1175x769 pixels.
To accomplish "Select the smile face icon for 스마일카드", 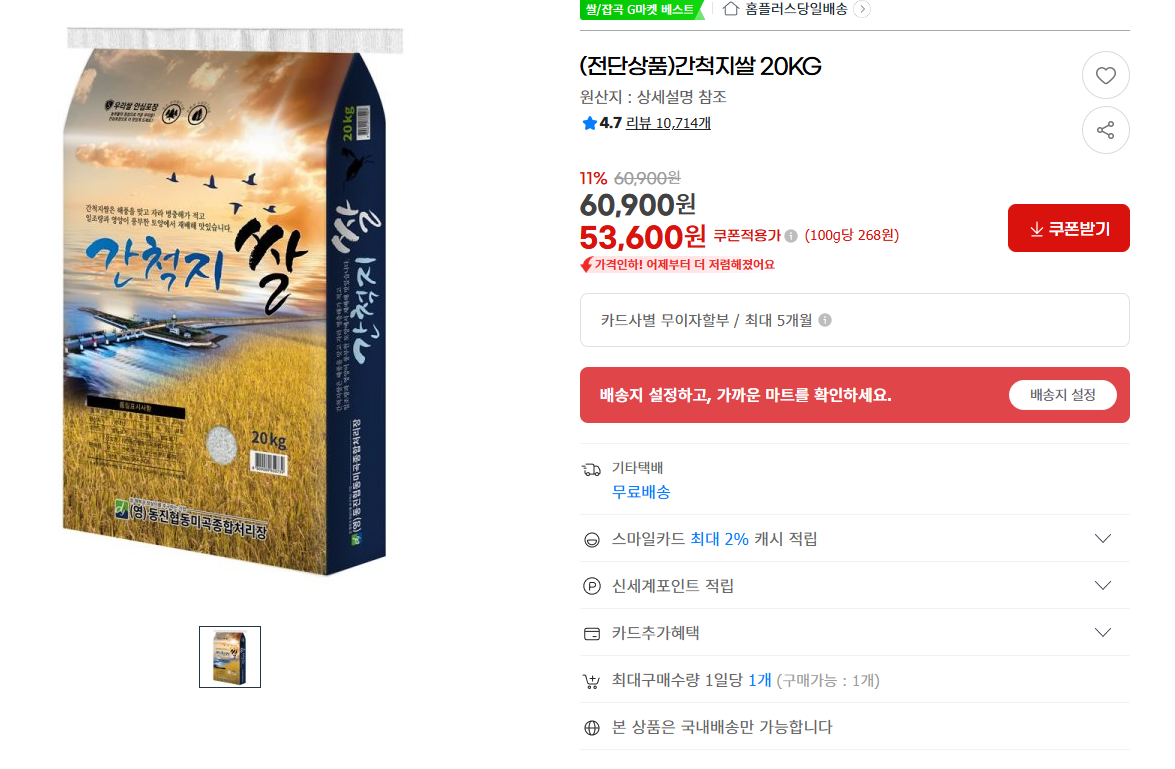I will [591, 538].
